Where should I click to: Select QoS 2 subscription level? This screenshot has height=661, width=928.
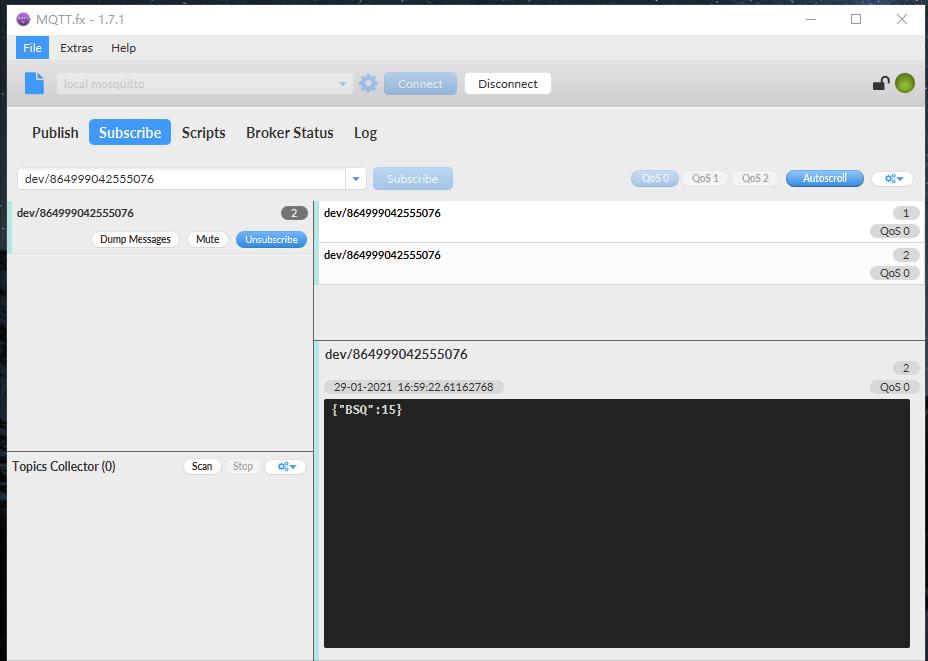coord(755,179)
